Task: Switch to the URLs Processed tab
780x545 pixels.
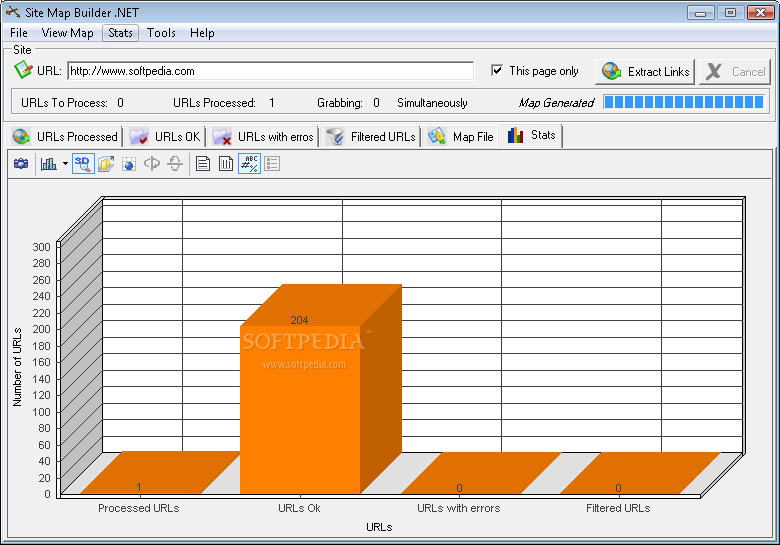Action: click(x=65, y=137)
